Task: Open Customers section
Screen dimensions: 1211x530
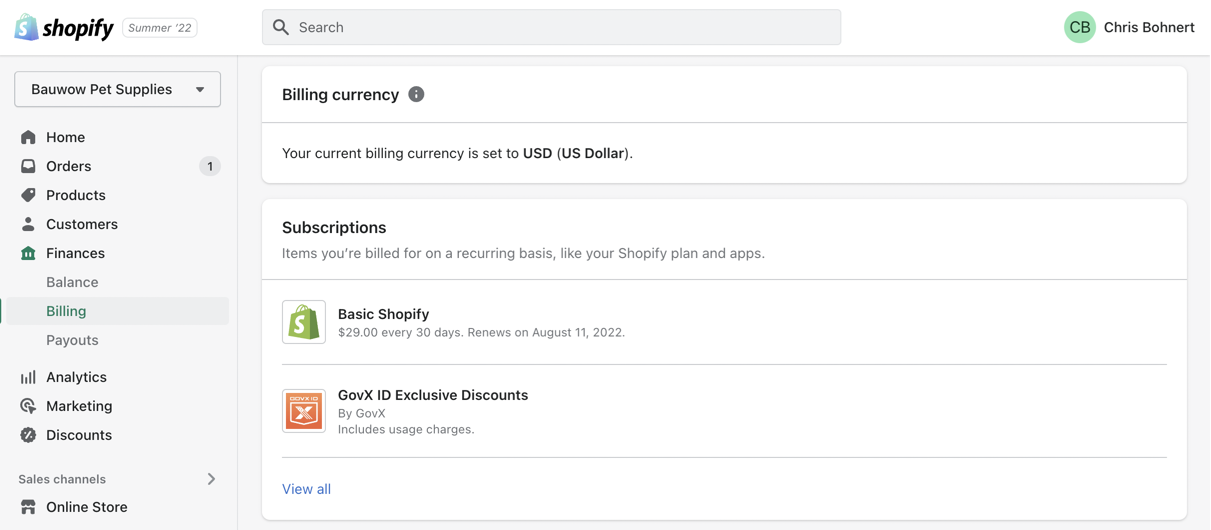Action: pos(82,224)
